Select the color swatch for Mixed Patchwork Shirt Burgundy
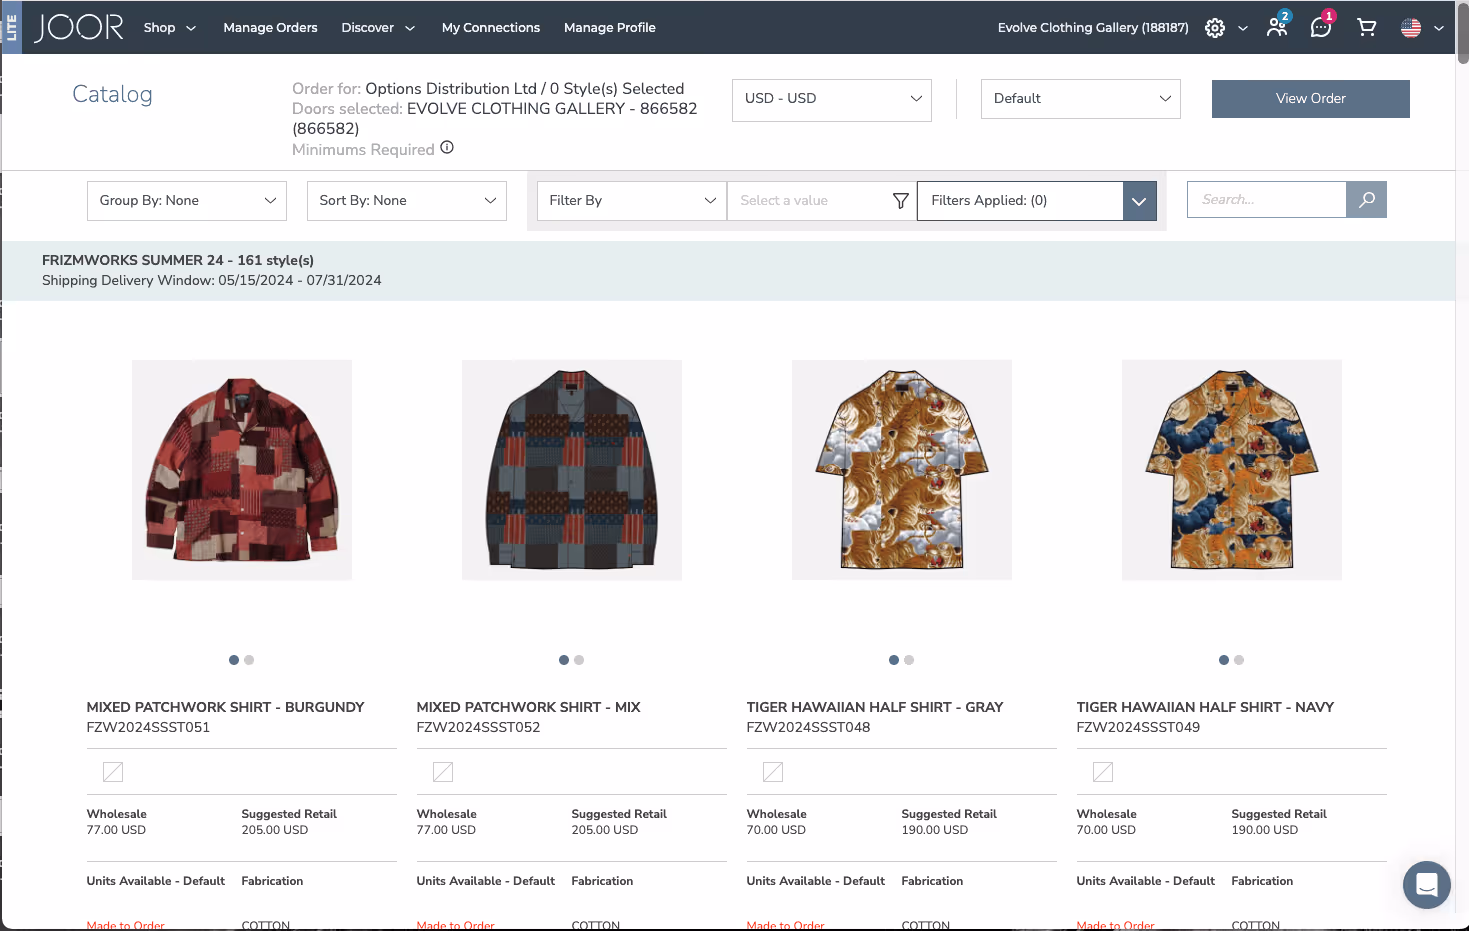This screenshot has height=931, width=1469. click(113, 772)
